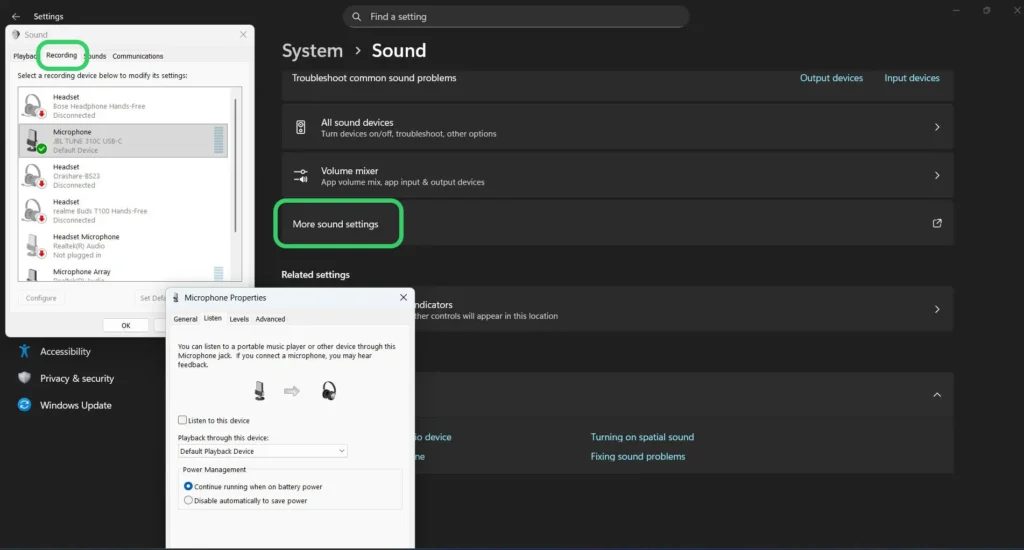The height and width of the screenshot is (550, 1024).
Task: Click the Input devices link
Action: coord(912,78)
